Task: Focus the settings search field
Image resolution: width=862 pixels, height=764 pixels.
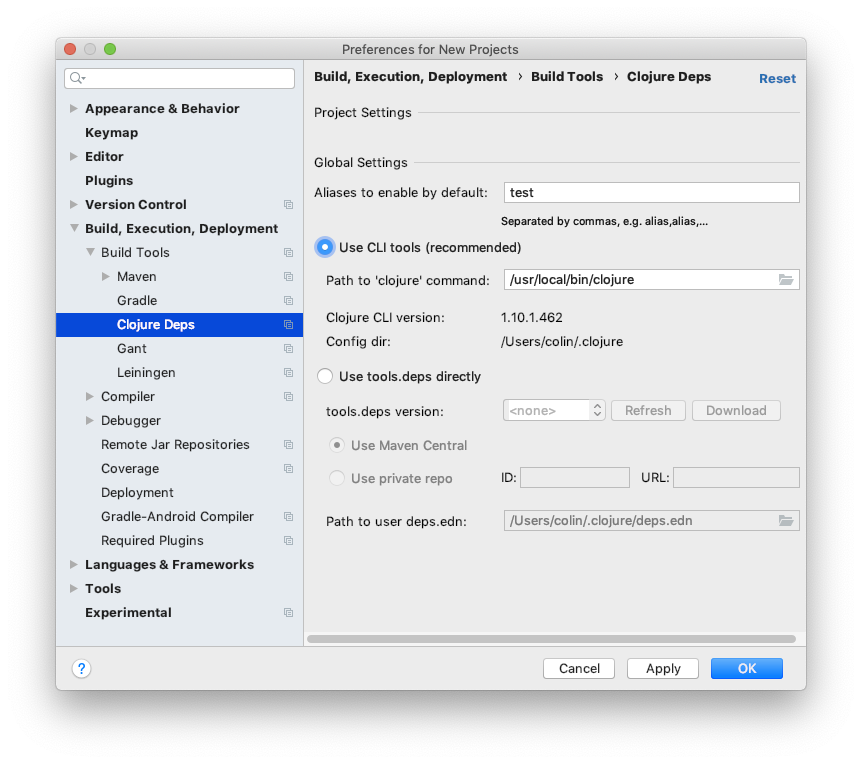Action: (x=179, y=79)
